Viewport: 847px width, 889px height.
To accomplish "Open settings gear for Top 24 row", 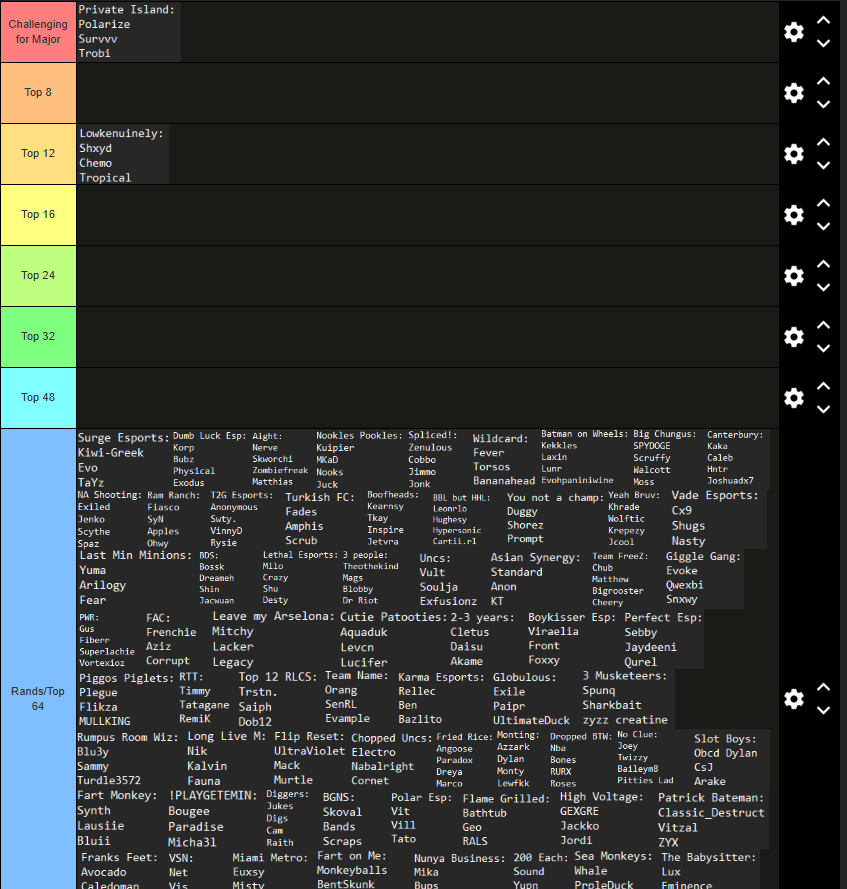I will 794,276.
